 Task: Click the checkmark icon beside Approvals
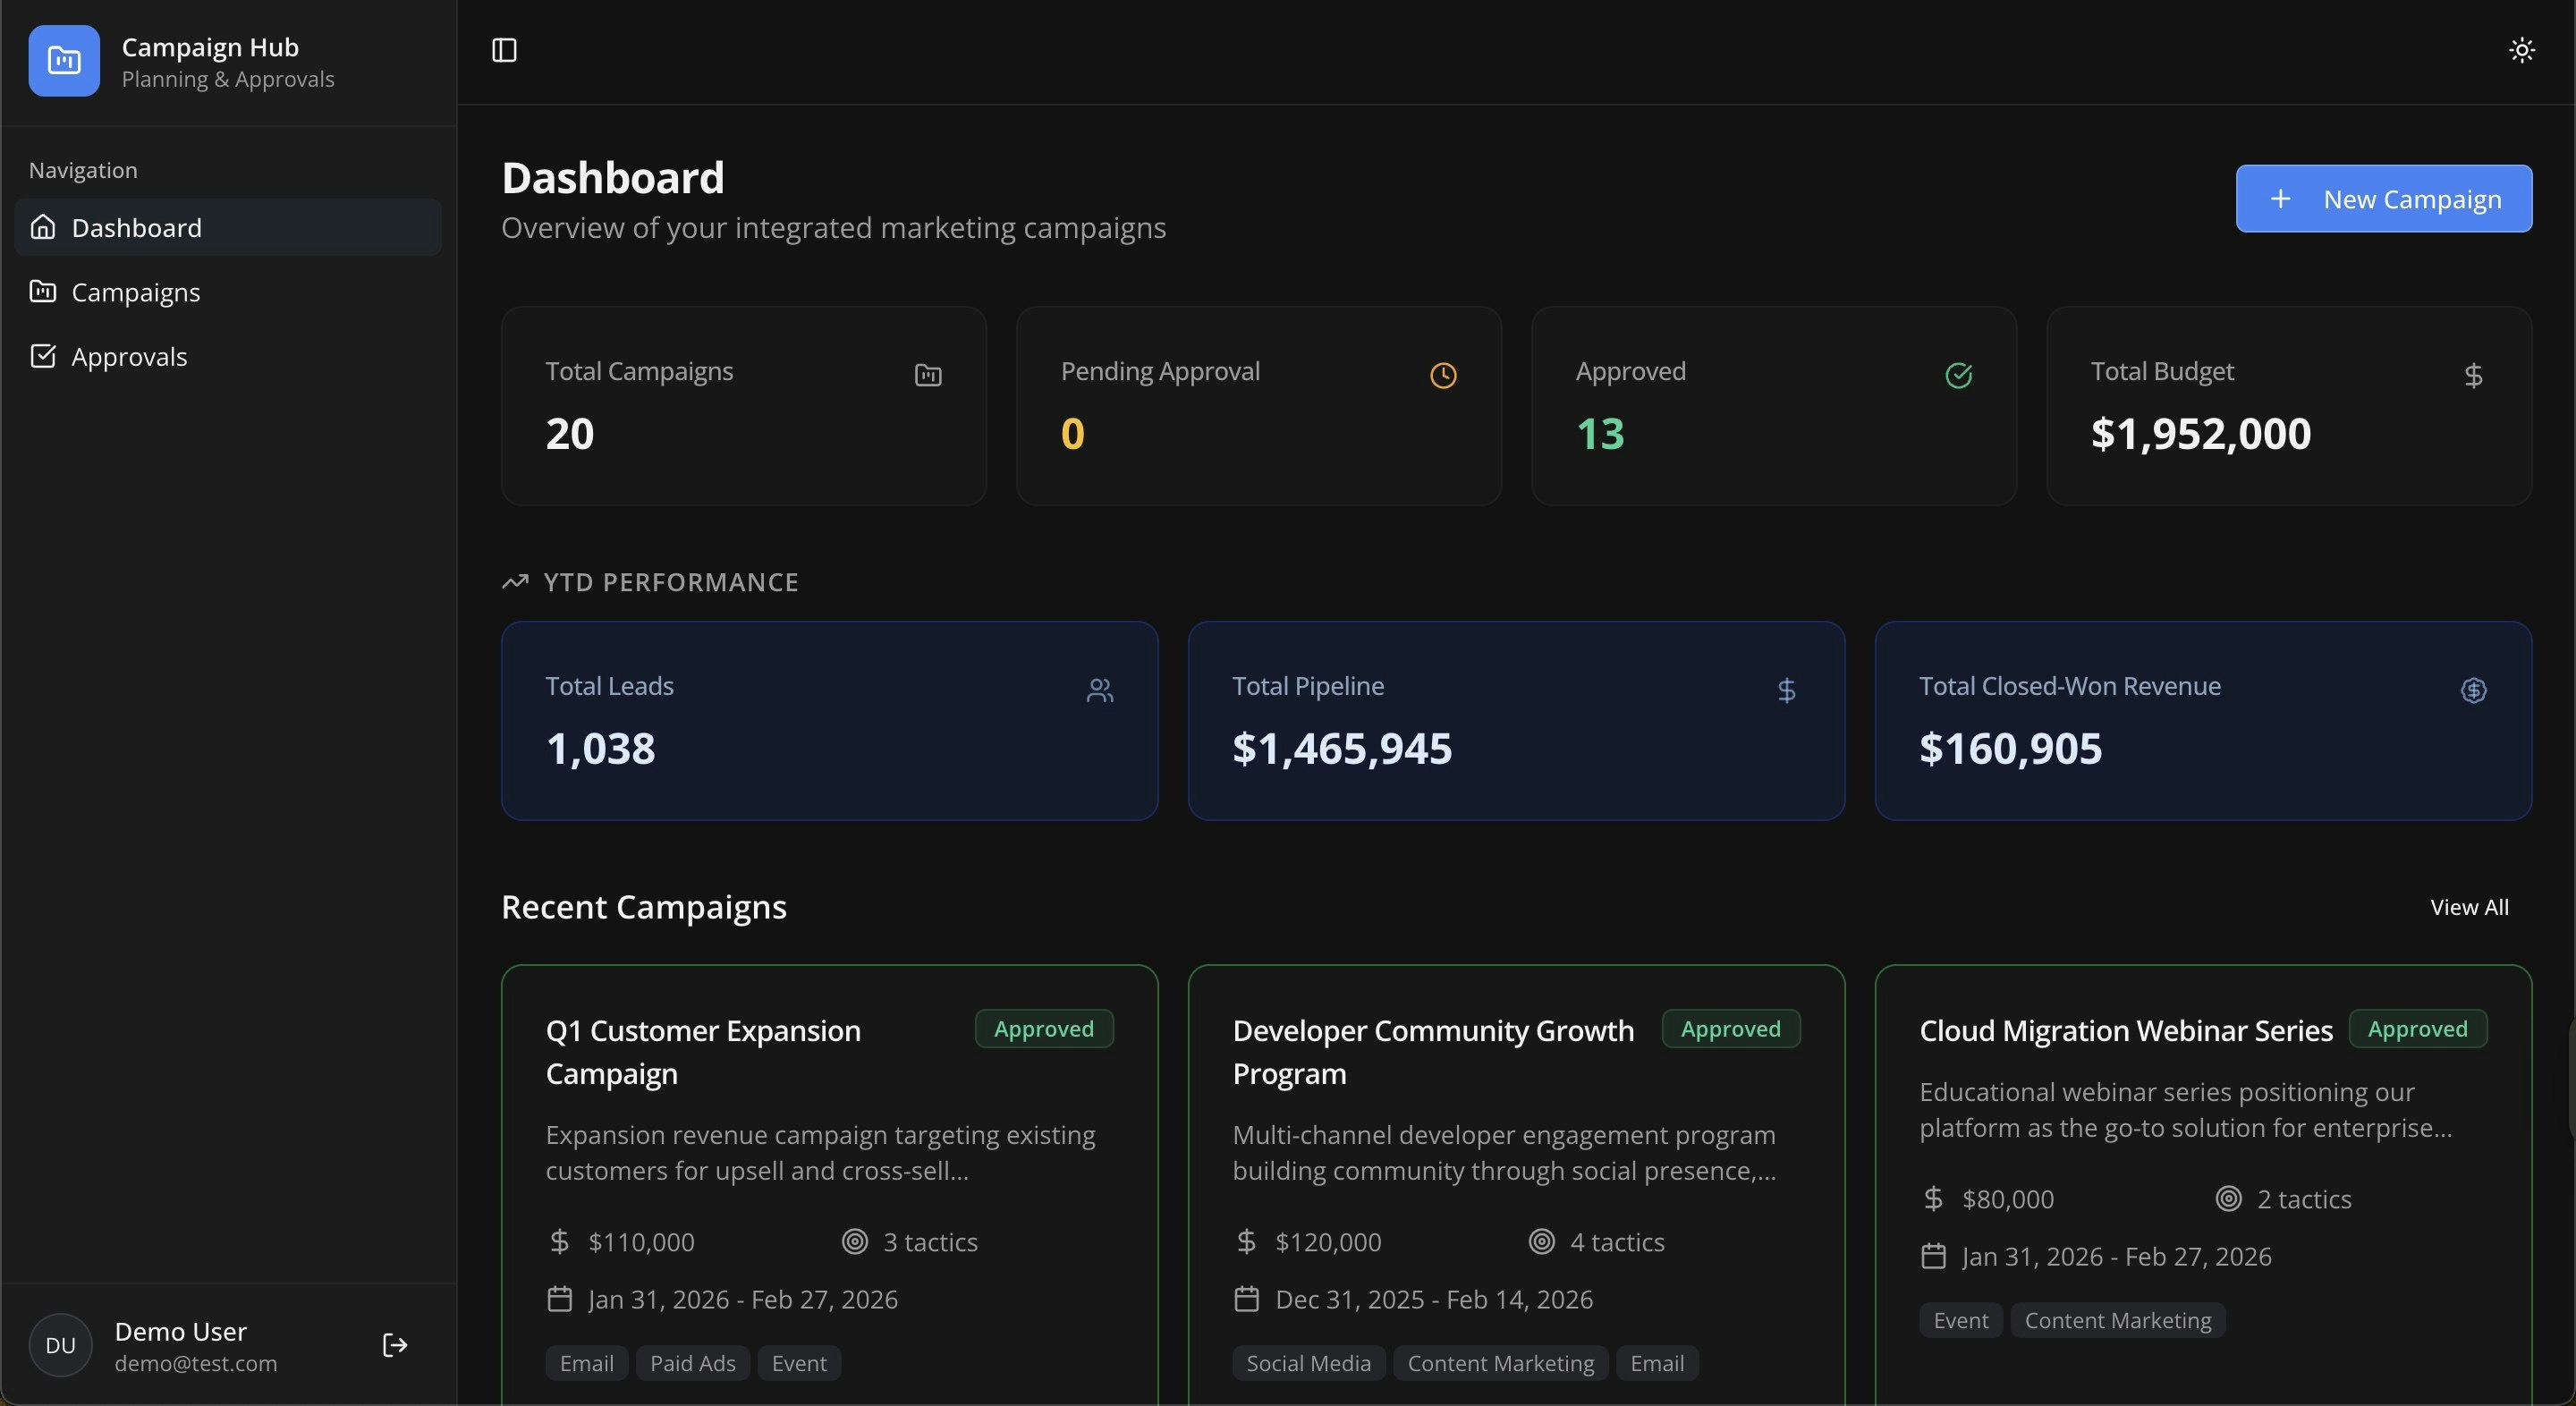click(x=42, y=357)
